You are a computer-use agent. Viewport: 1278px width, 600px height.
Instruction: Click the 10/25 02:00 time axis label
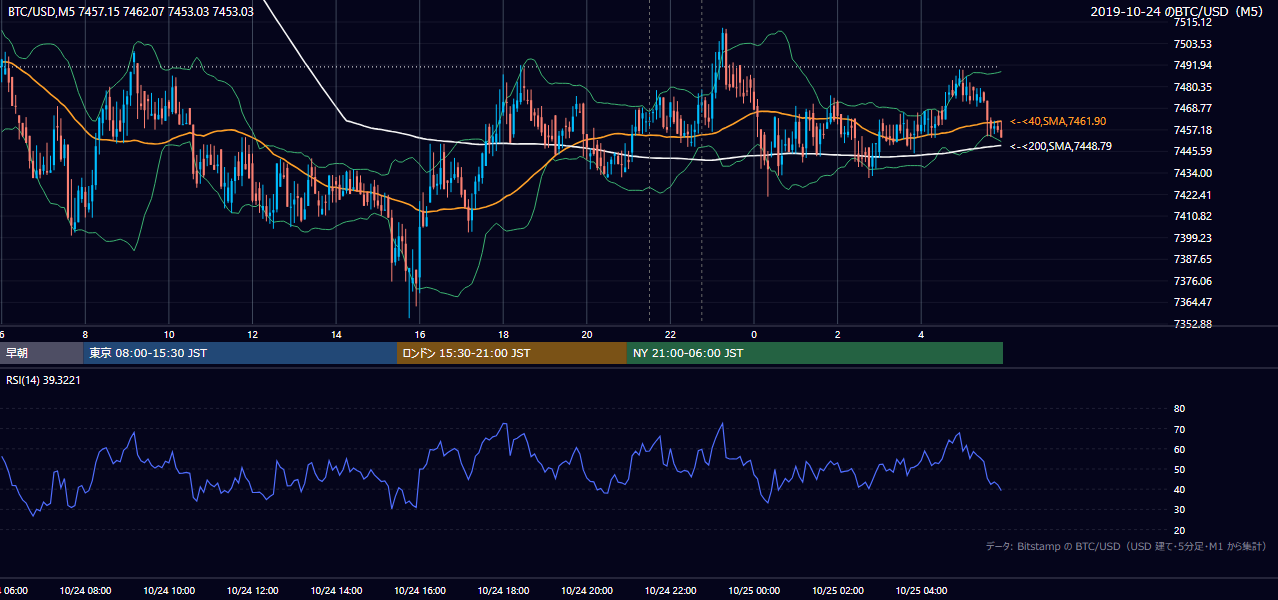coord(837,591)
